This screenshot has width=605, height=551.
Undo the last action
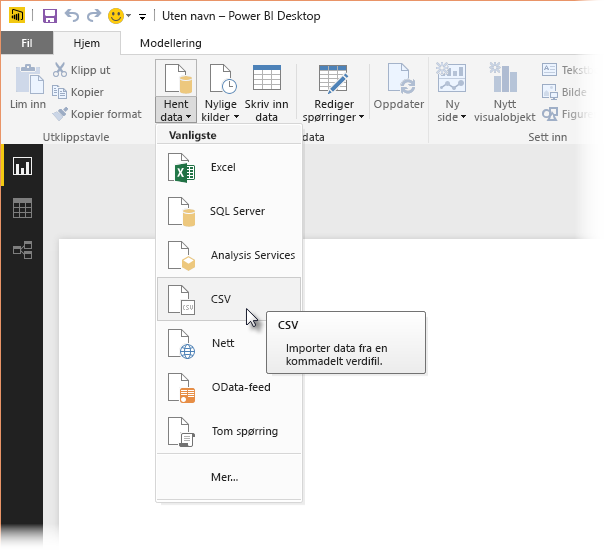tap(72, 16)
